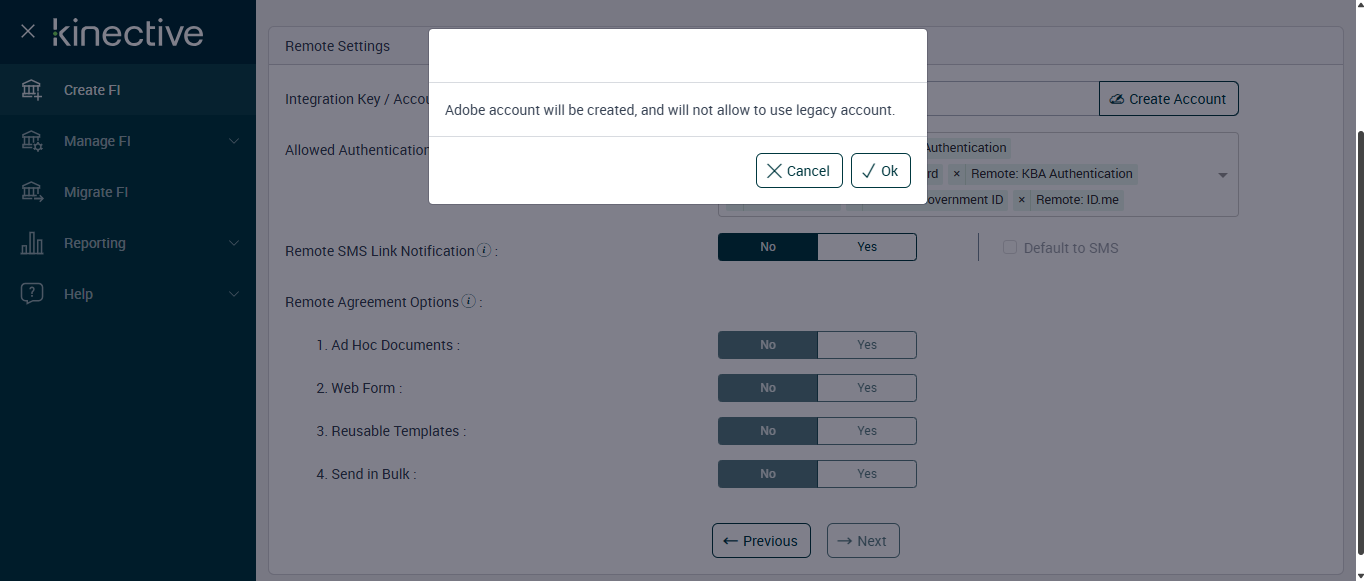Expand the Reporting menu chevron

[234, 243]
